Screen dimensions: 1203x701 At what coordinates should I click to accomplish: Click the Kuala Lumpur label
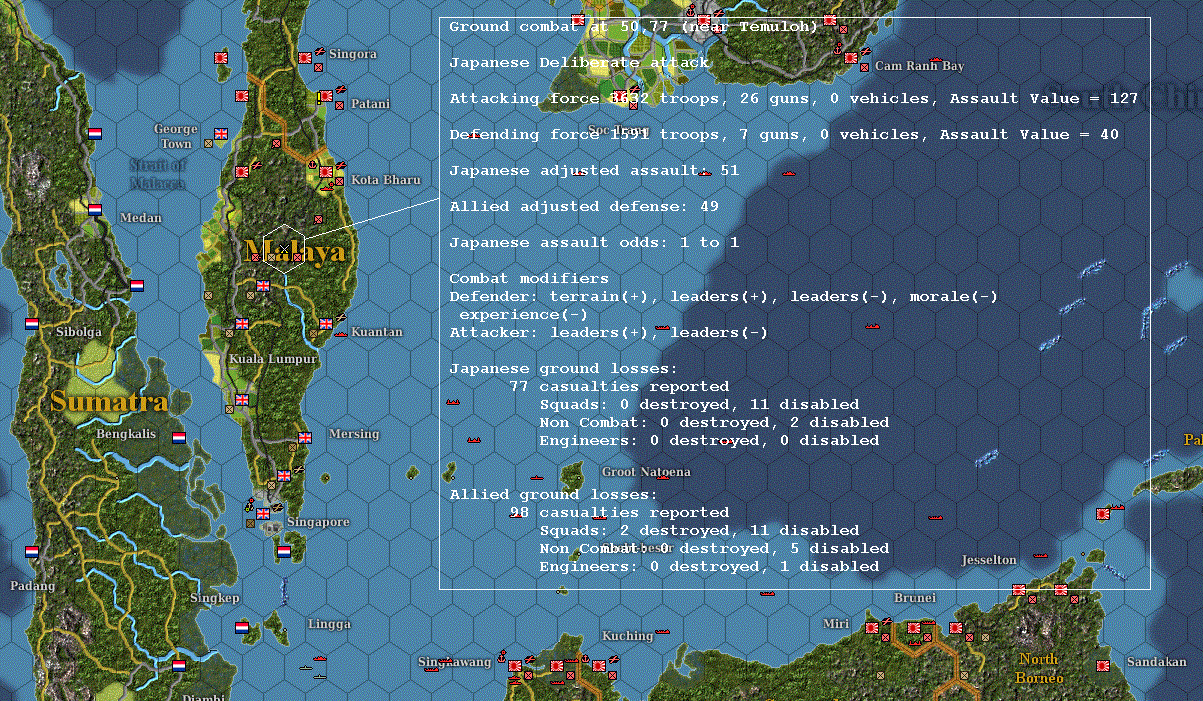coord(273,359)
